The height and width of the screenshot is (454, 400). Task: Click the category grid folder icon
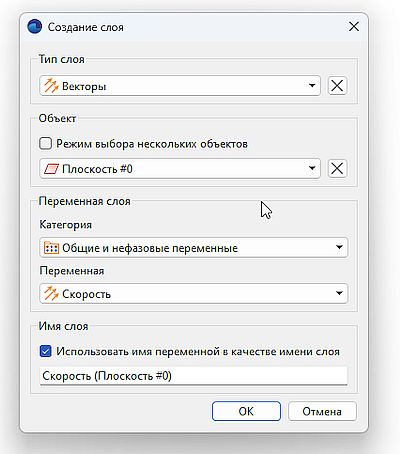[51, 248]
